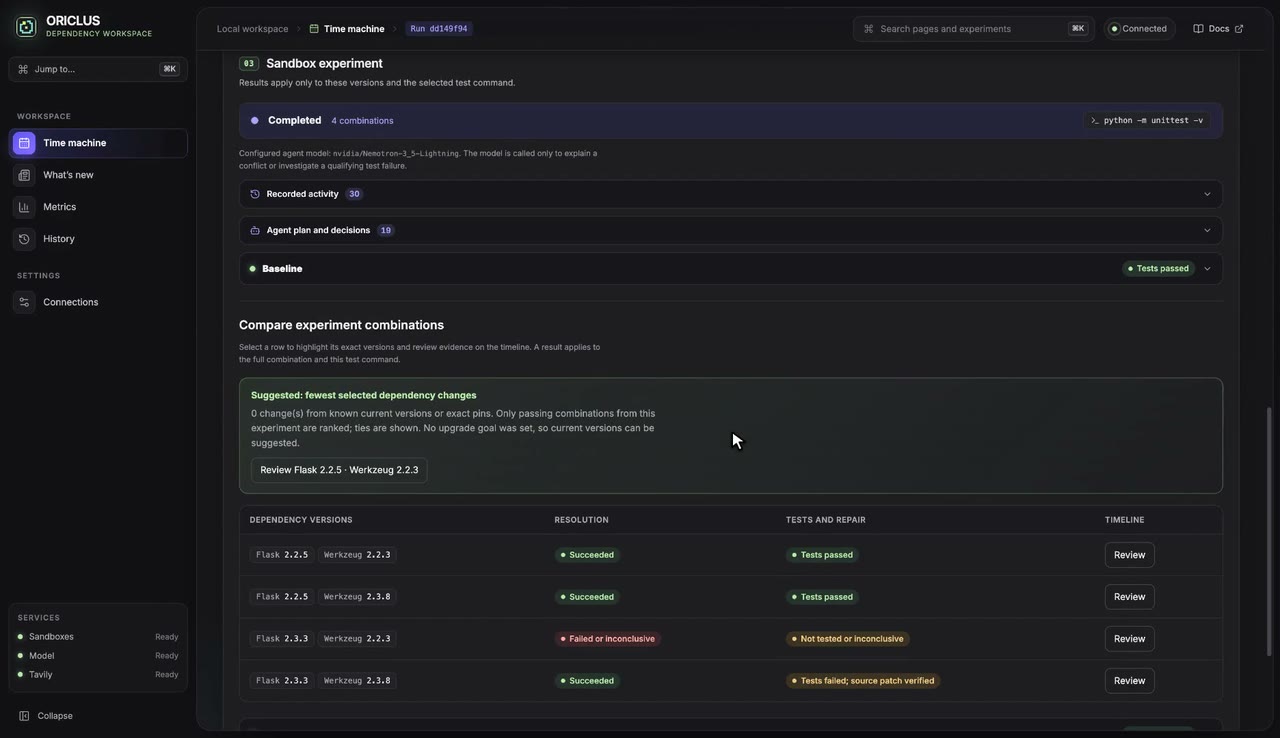Click the Tavily service status row
The width and height of the screenshot is (1280, 738).
point(98,675)
